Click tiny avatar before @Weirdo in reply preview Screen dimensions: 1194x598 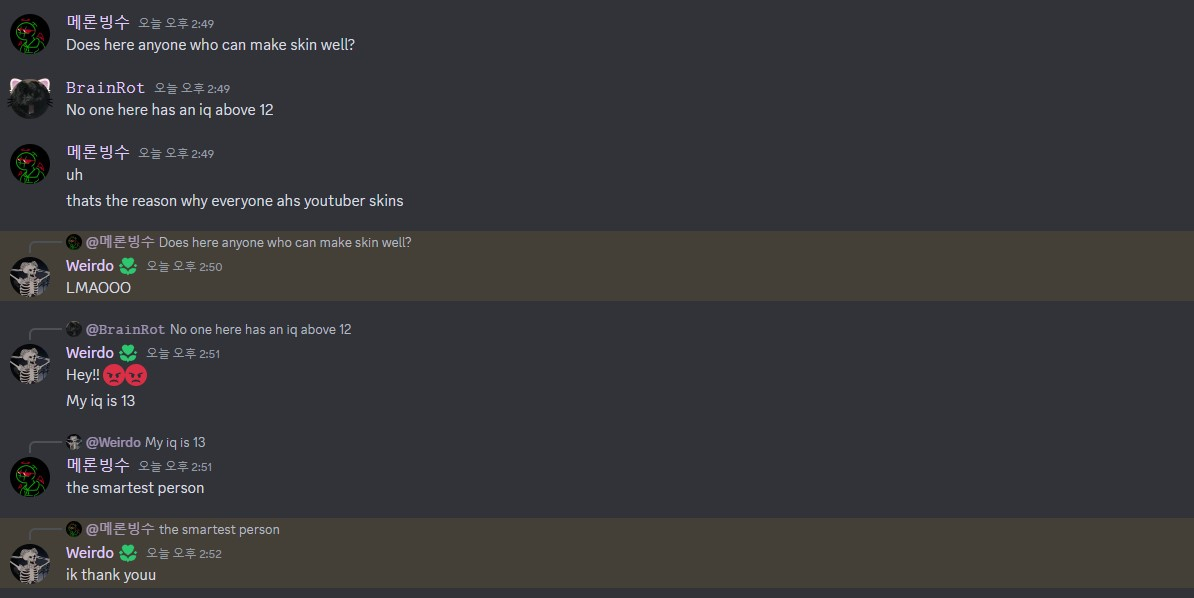(x=74, y=442)
